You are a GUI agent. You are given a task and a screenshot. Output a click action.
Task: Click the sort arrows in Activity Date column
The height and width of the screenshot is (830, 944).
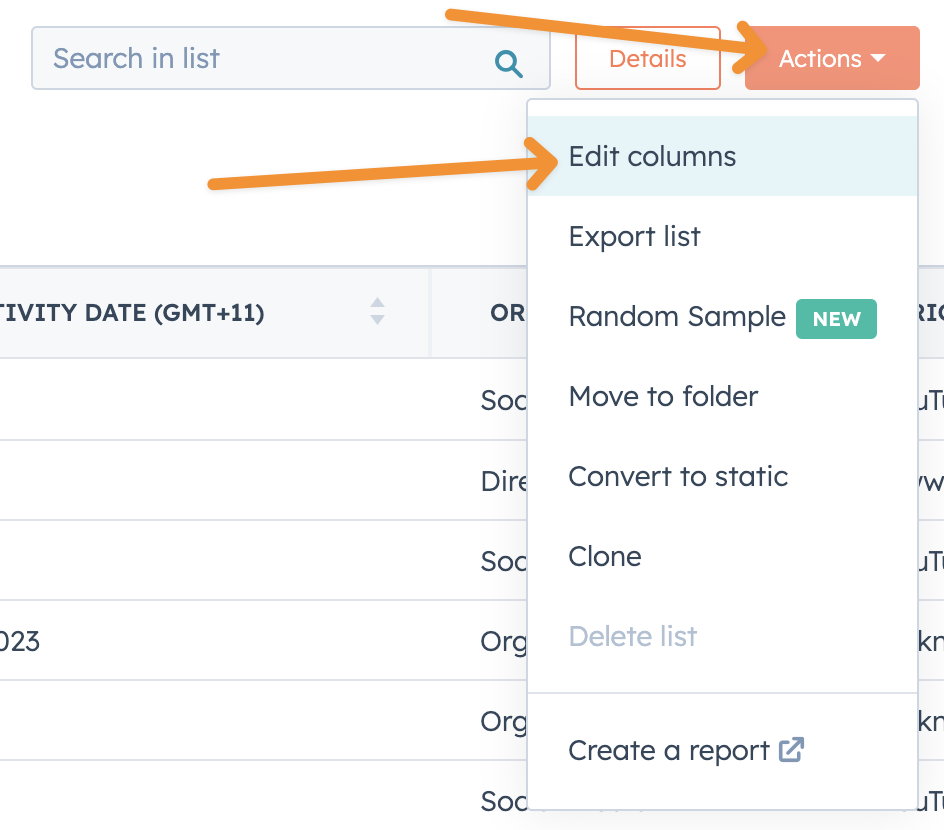(x=377, y=312)
